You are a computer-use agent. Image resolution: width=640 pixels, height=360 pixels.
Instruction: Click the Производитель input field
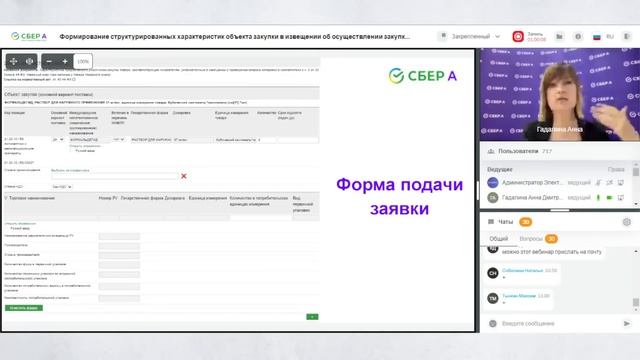point(119,246)
